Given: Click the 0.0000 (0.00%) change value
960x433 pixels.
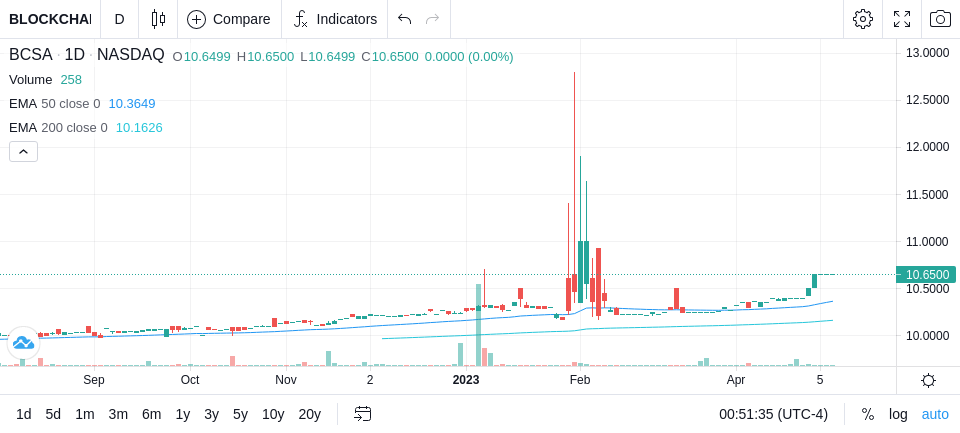Looking at the screenshot, I should point(469,57).
